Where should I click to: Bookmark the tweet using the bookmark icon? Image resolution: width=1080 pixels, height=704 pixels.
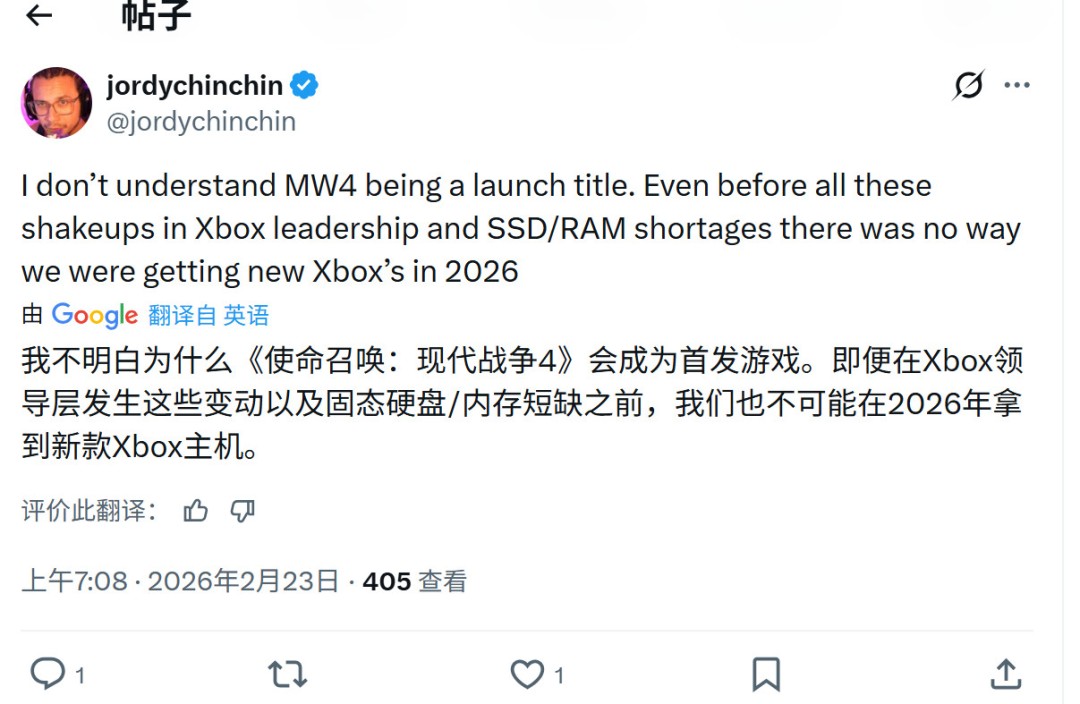pyautogui.click(x=765, y=675)
